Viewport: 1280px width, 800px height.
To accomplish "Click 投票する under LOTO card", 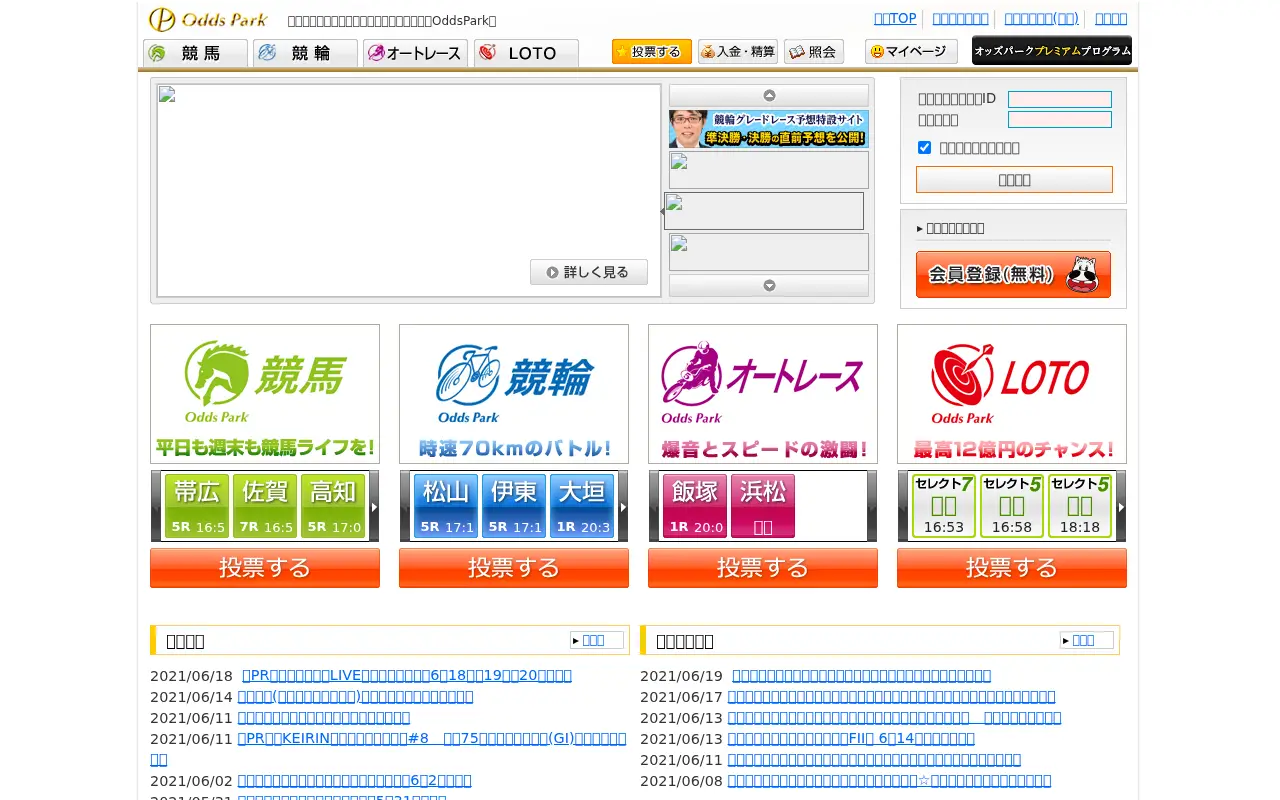I will tap(1012, 568).
